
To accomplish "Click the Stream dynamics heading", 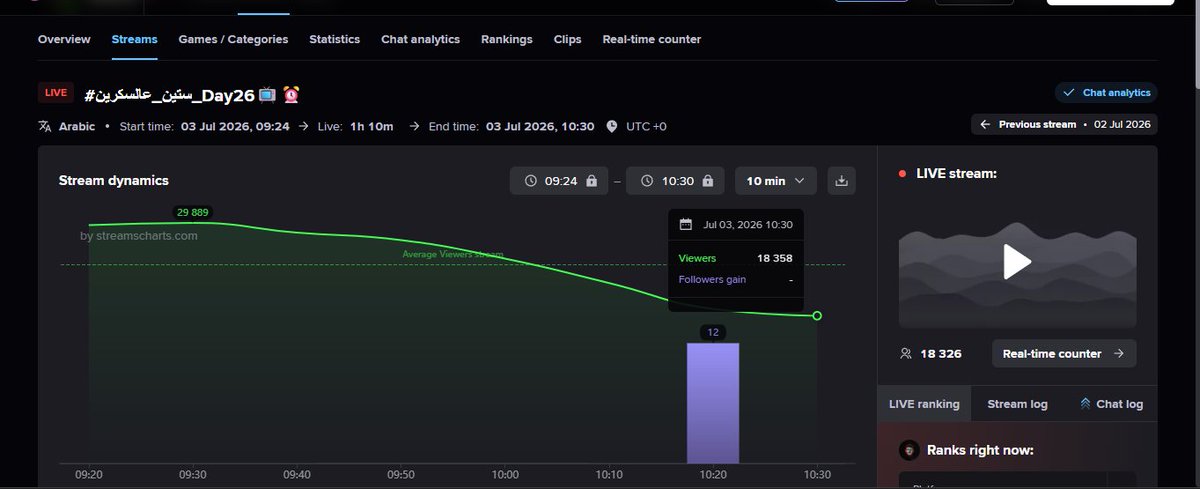I will [114, 181].
